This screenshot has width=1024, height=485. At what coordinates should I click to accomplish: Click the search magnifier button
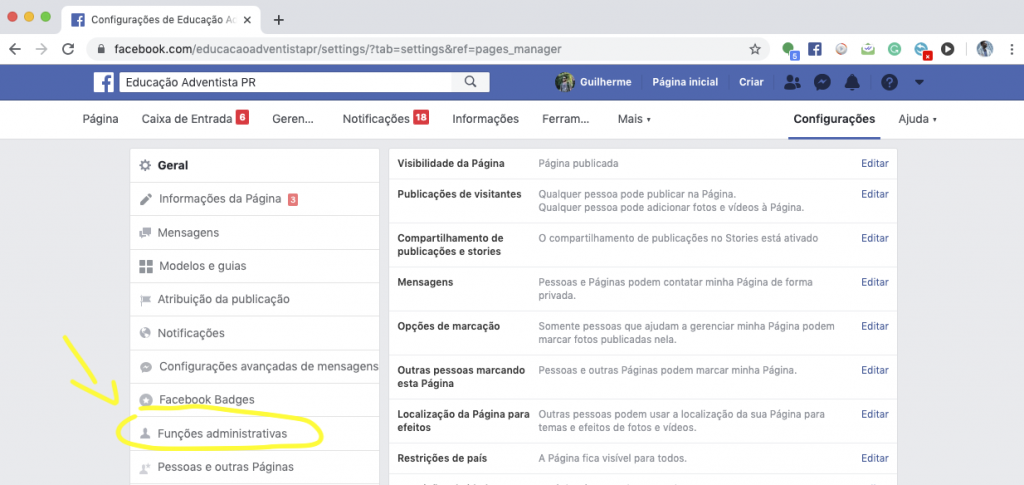pyautogui.click(x=470, y=82)
